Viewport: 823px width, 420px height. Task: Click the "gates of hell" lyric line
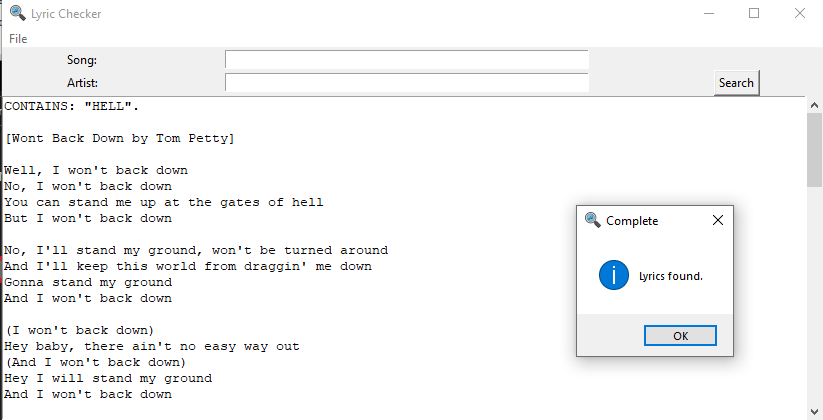(x=164, y=203)
